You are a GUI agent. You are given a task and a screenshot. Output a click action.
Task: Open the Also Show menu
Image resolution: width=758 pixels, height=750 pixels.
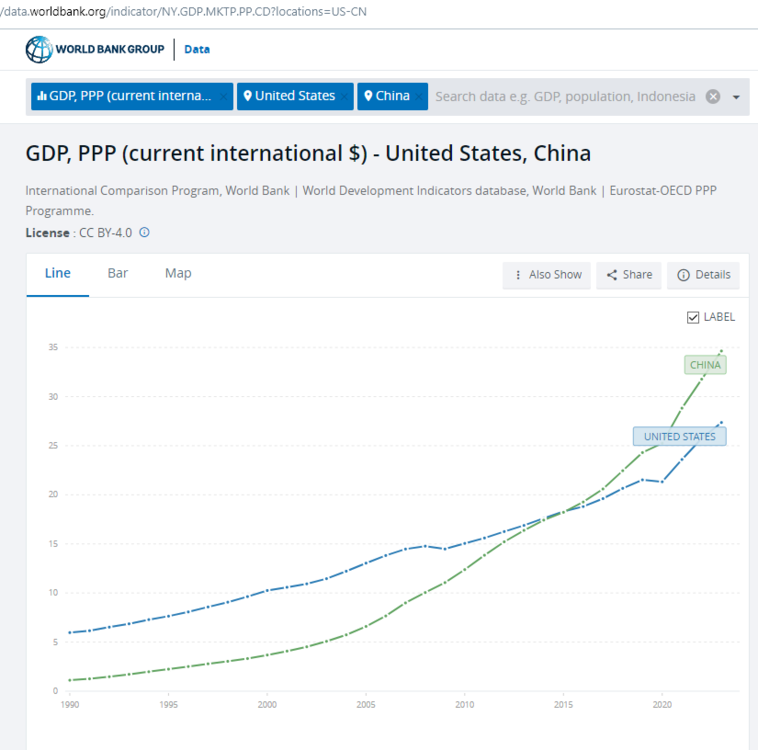[x=546, y=275]
